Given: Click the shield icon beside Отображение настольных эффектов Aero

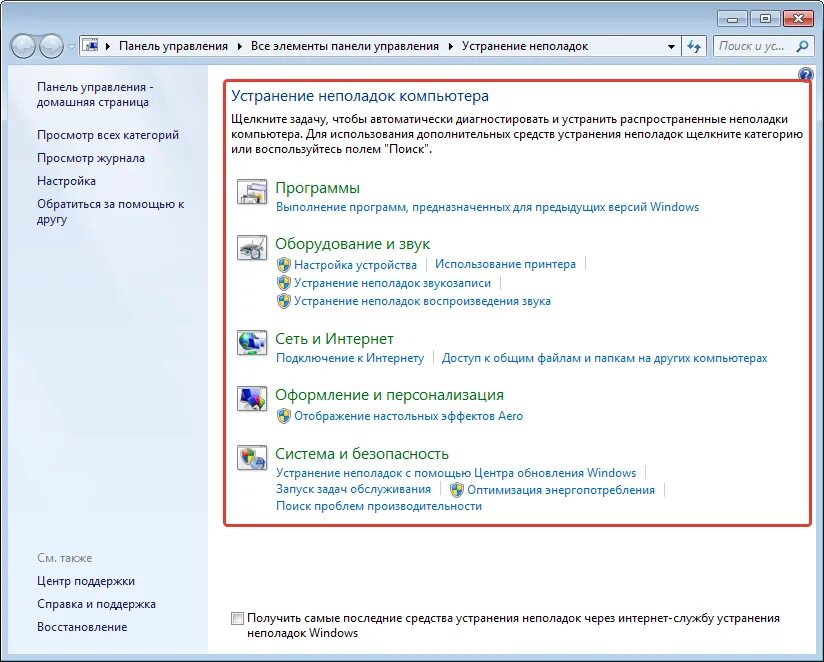Looking at the screenshot, I should click(x=284, y=416).
